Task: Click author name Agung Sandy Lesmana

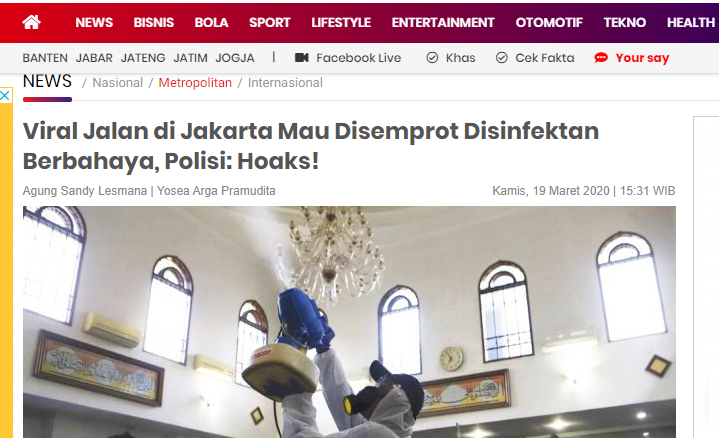Action: point(85,190)
